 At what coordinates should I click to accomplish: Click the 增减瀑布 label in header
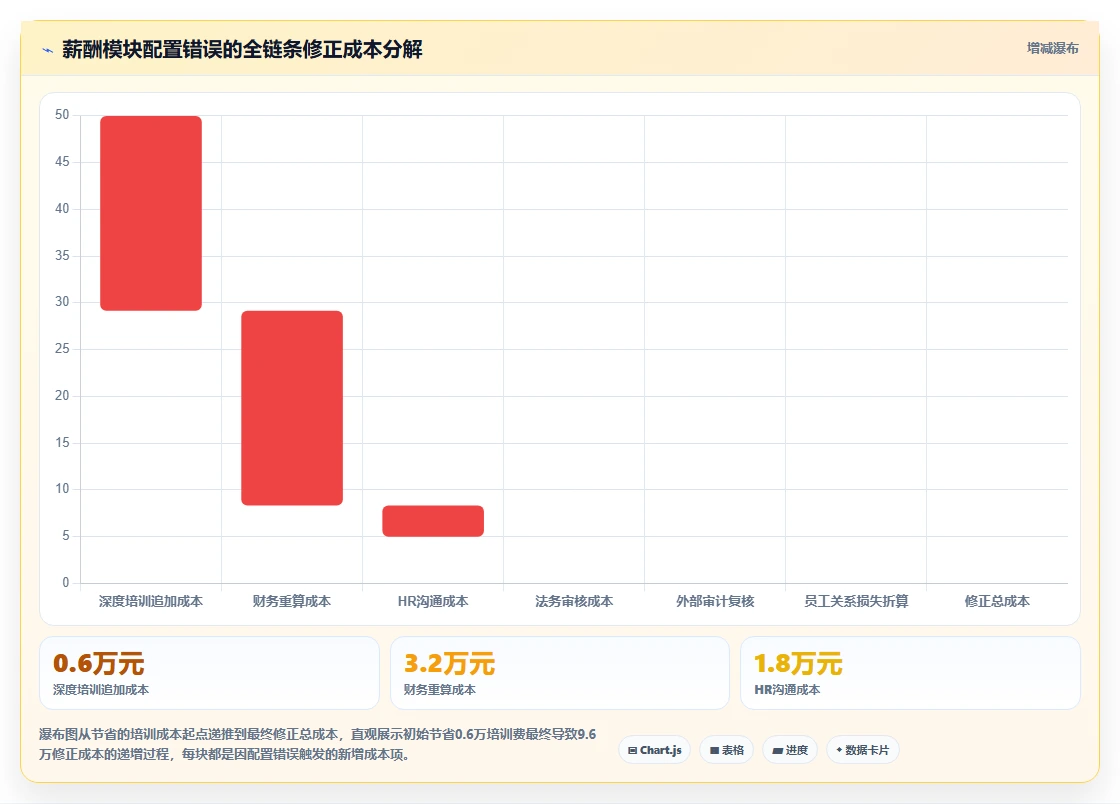pyautogui.click(x=1052, y=49)
